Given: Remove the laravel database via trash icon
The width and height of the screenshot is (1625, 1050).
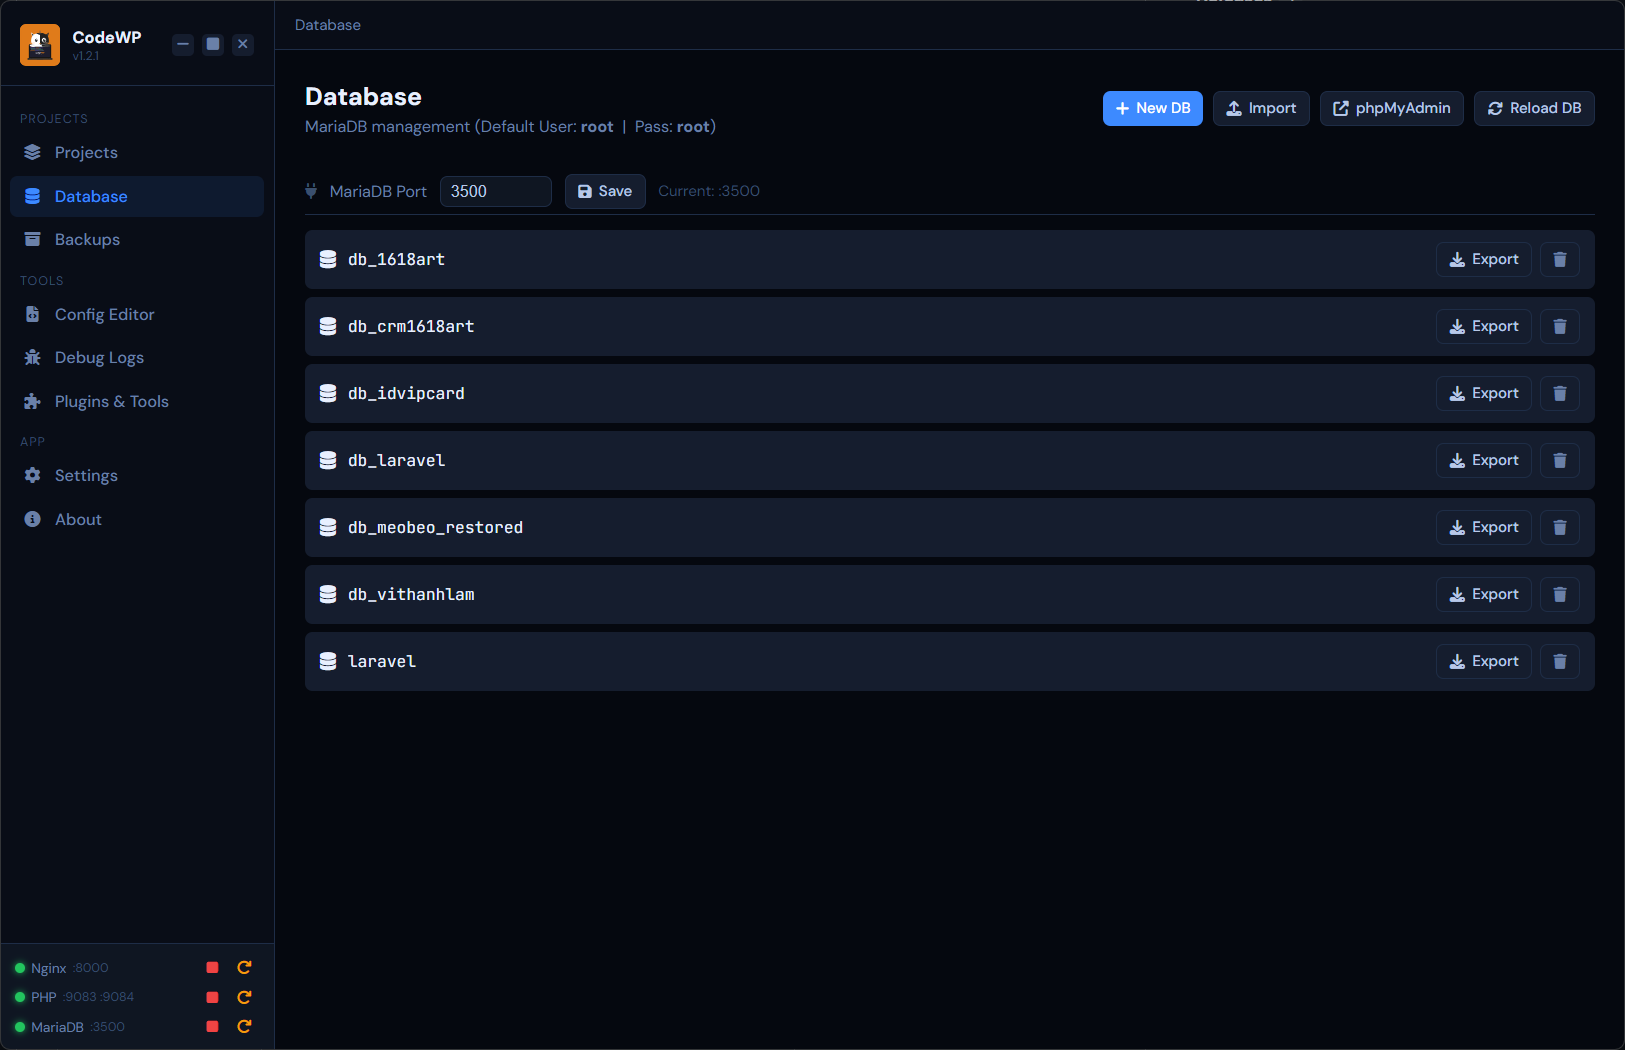Looking at the screenshot, I should 1559,662.
